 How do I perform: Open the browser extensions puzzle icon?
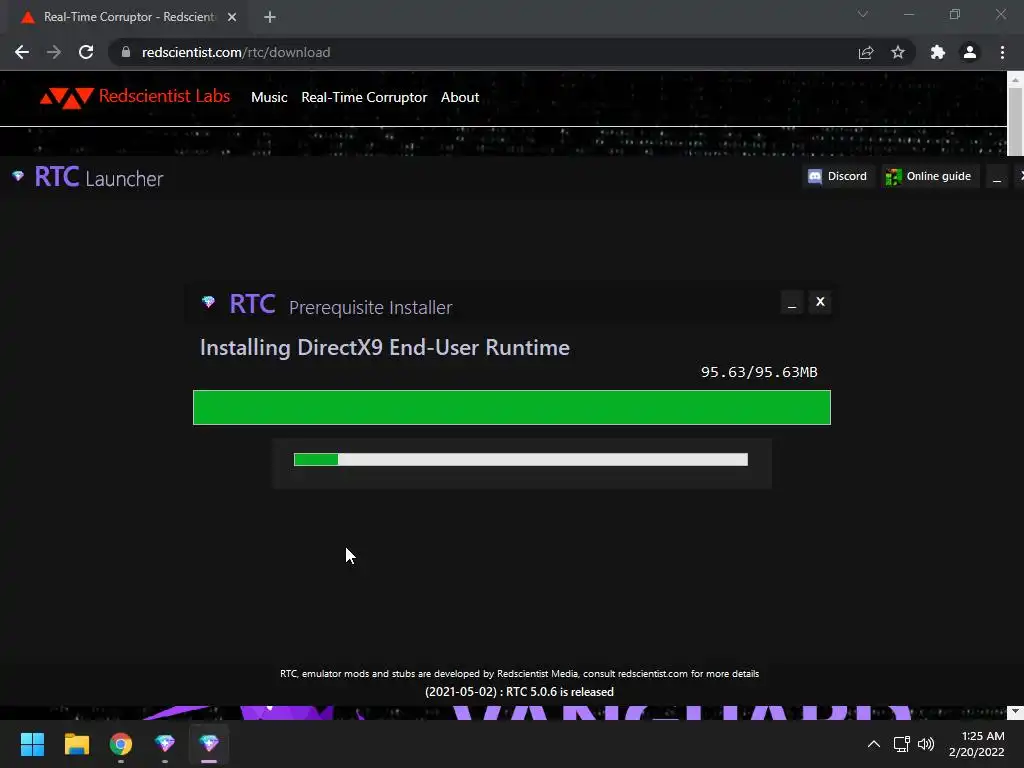938,52
